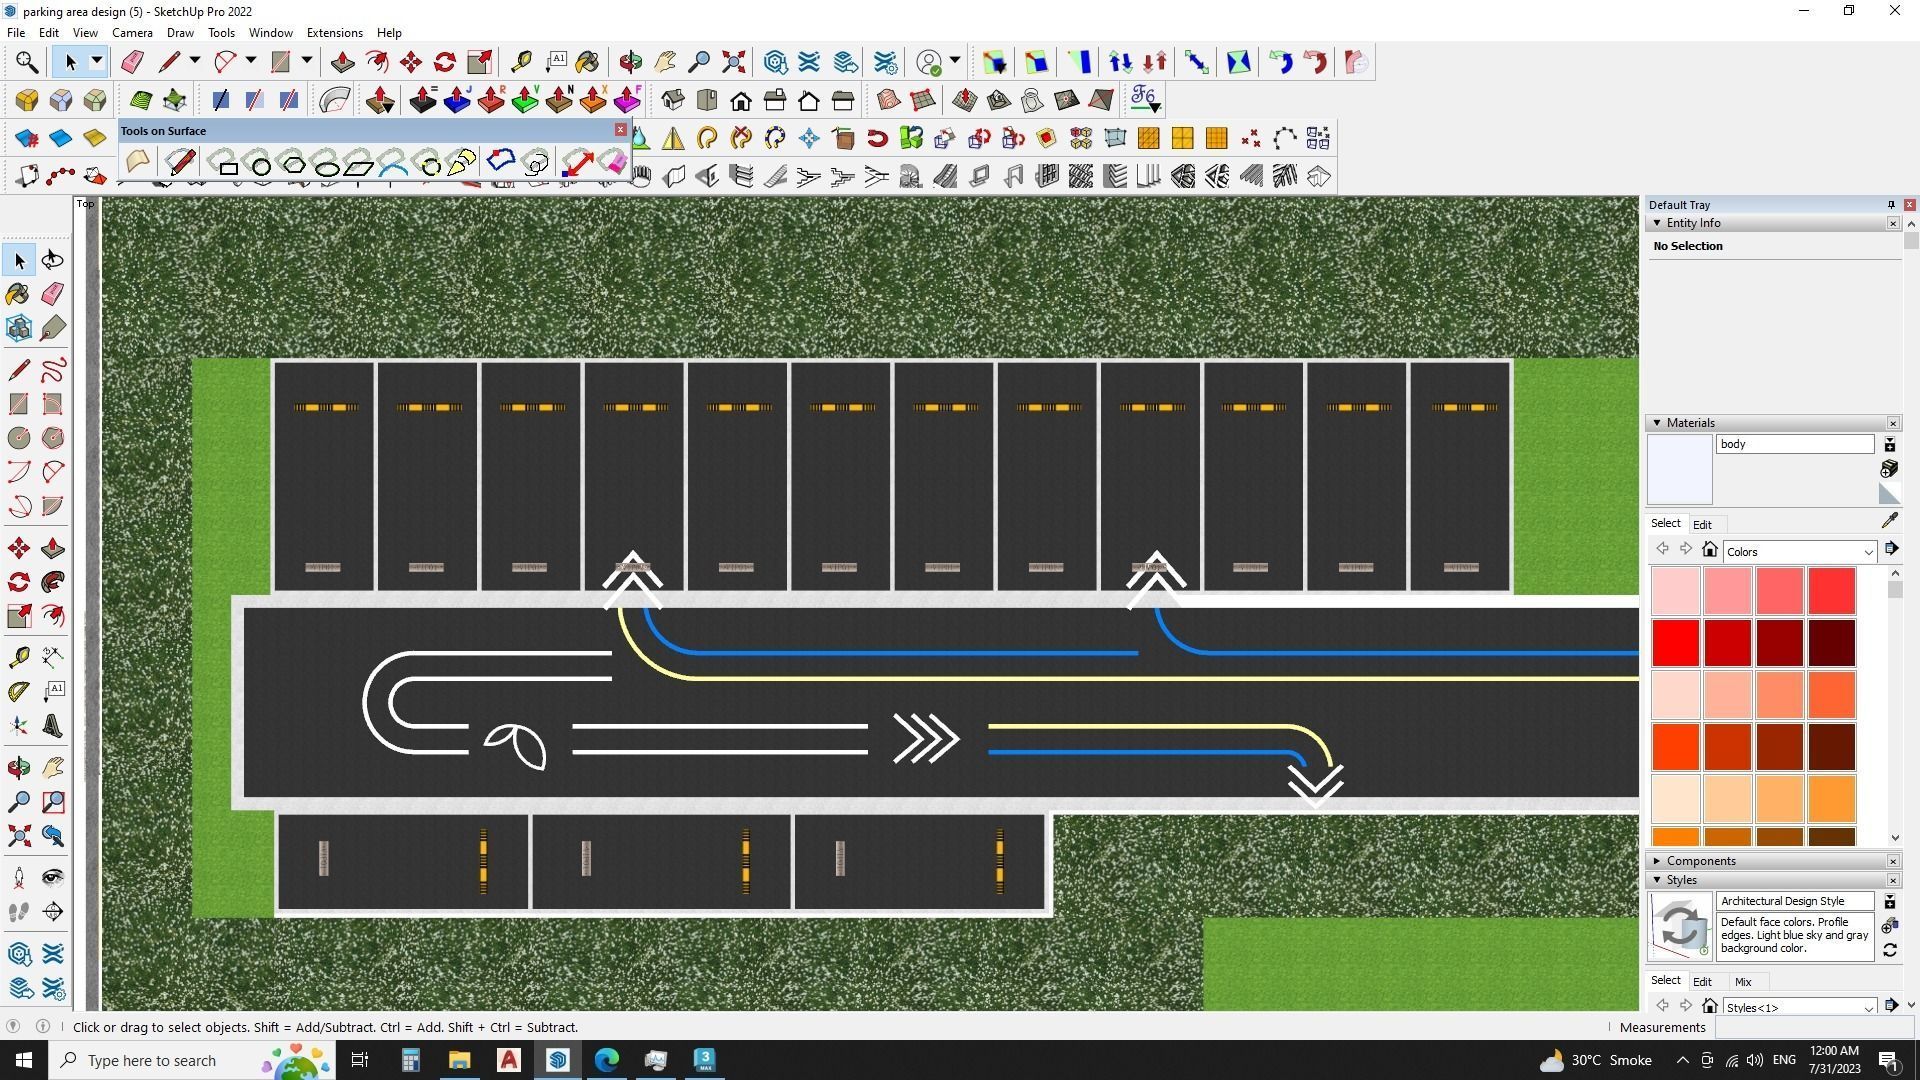The width and height of the screenshot is (1920, 1080).
Task: Toggle the Default Tray auto-hide pin
Action: (1891, 205)
